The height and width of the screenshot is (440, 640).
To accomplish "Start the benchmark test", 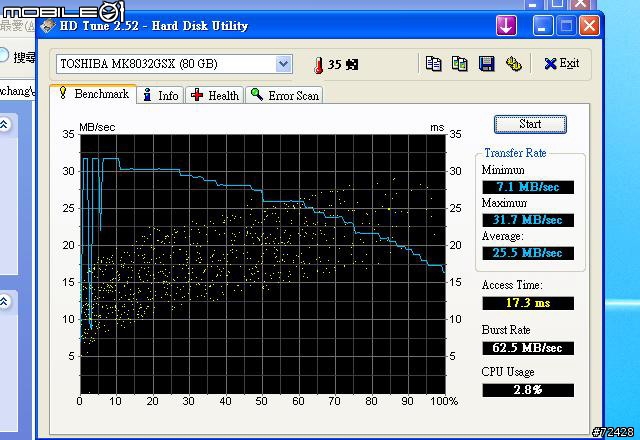I will tap(530, 124).
